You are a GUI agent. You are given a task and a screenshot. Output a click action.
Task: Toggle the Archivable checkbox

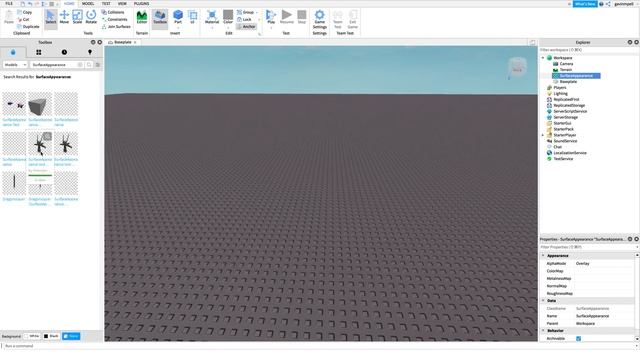click(578, 338)
